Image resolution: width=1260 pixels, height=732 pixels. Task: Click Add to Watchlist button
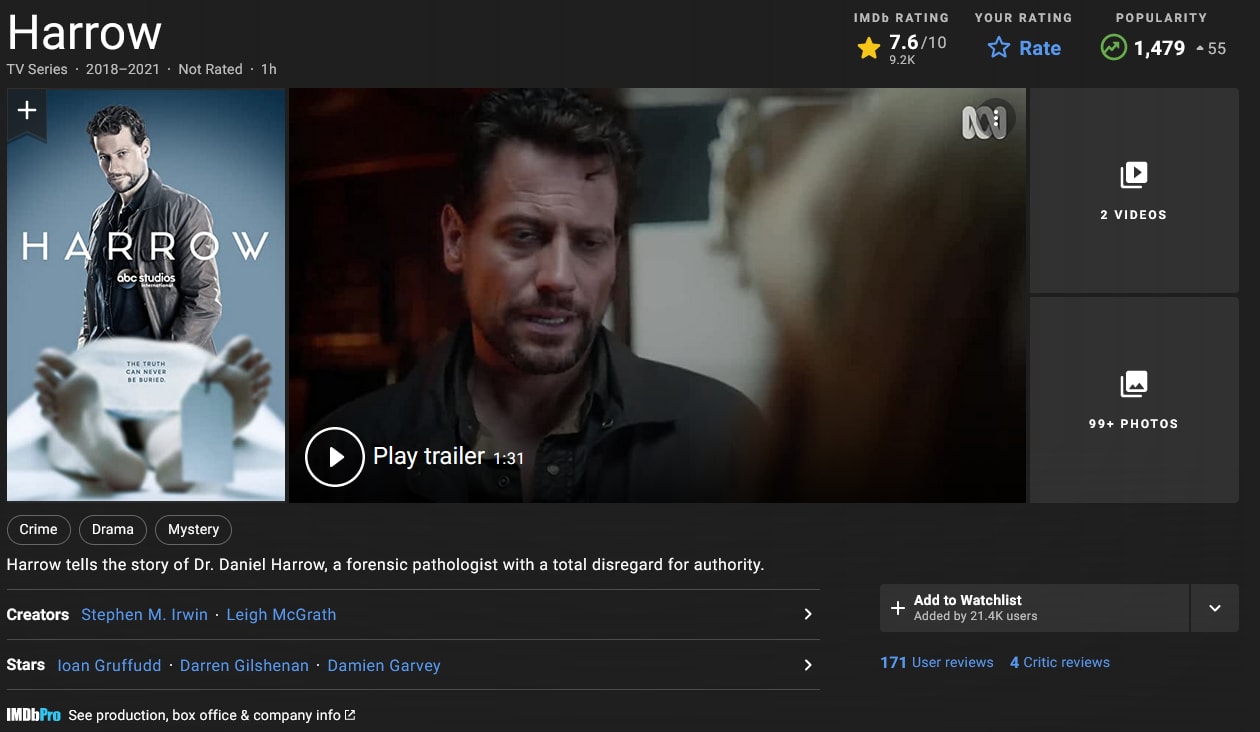(1034, 608)
